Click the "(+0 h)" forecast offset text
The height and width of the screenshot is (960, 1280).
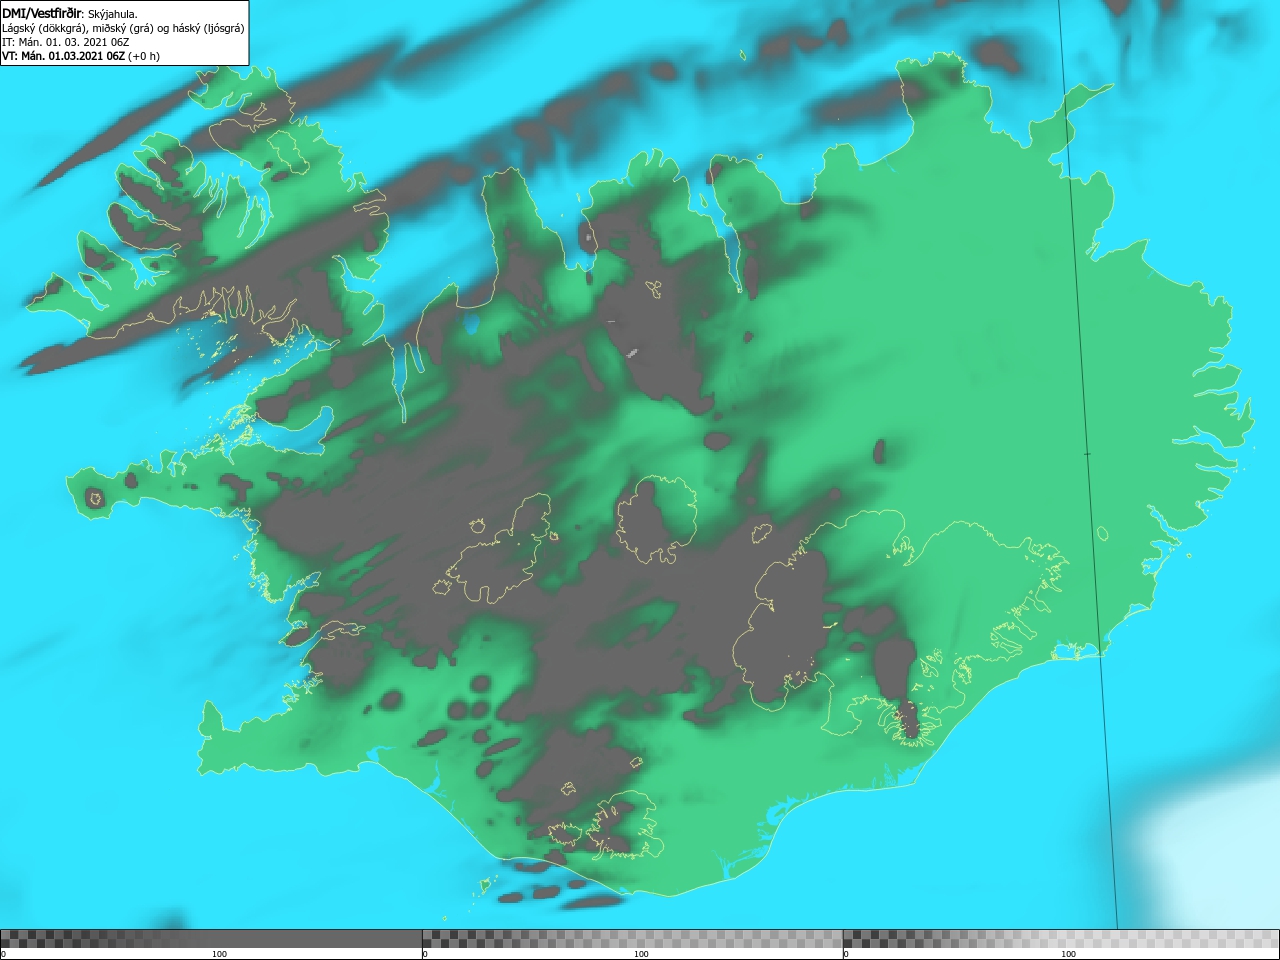tap(144, 56)
